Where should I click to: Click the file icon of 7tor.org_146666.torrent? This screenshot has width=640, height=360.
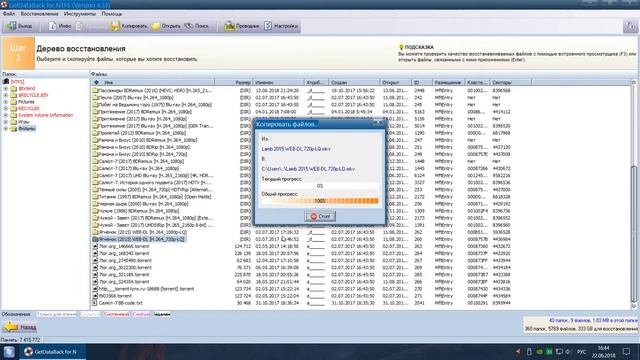pos(95,247)
